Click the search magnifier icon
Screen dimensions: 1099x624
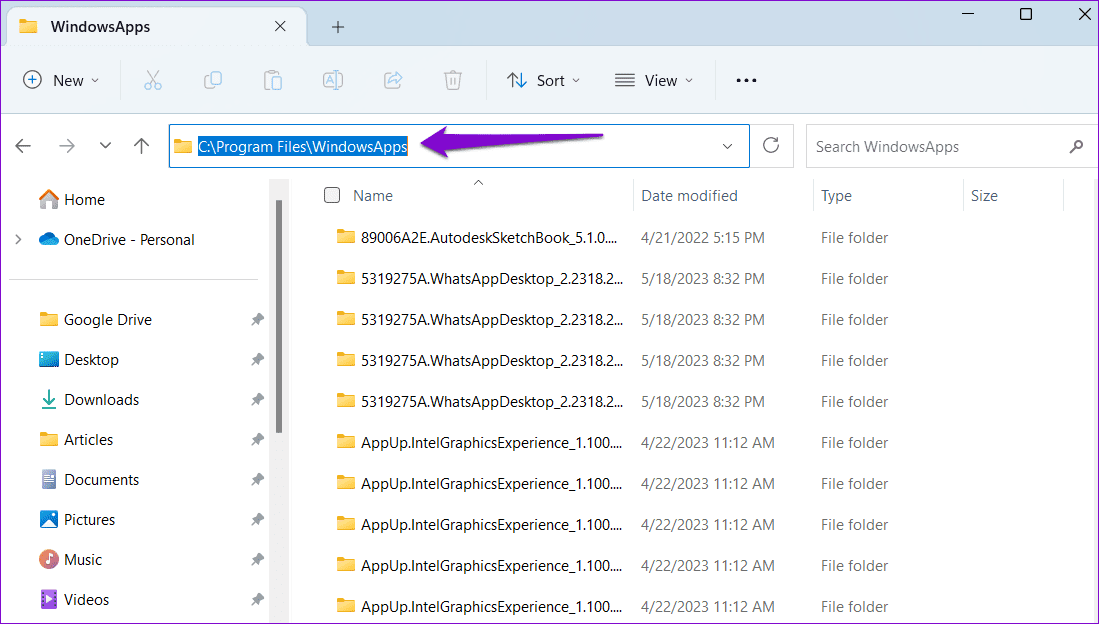pos(1077,147)
